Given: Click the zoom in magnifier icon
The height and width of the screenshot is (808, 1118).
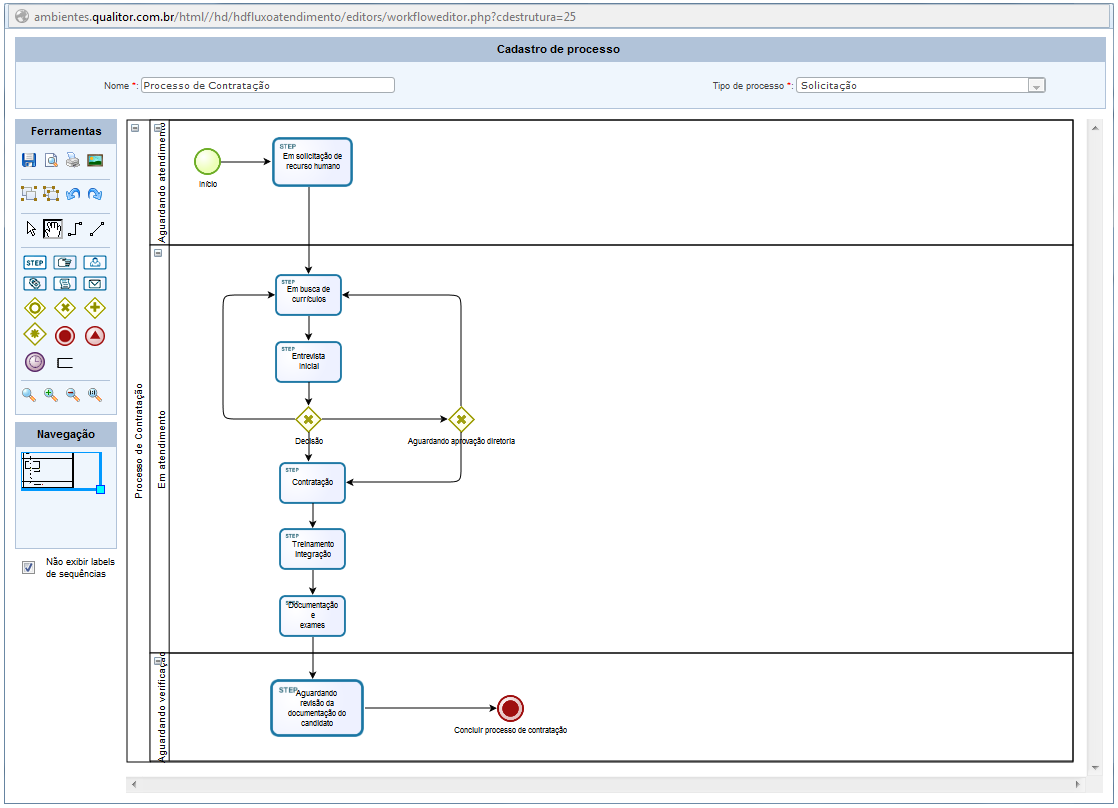Looking at the screenshot, I should [51, 395].
